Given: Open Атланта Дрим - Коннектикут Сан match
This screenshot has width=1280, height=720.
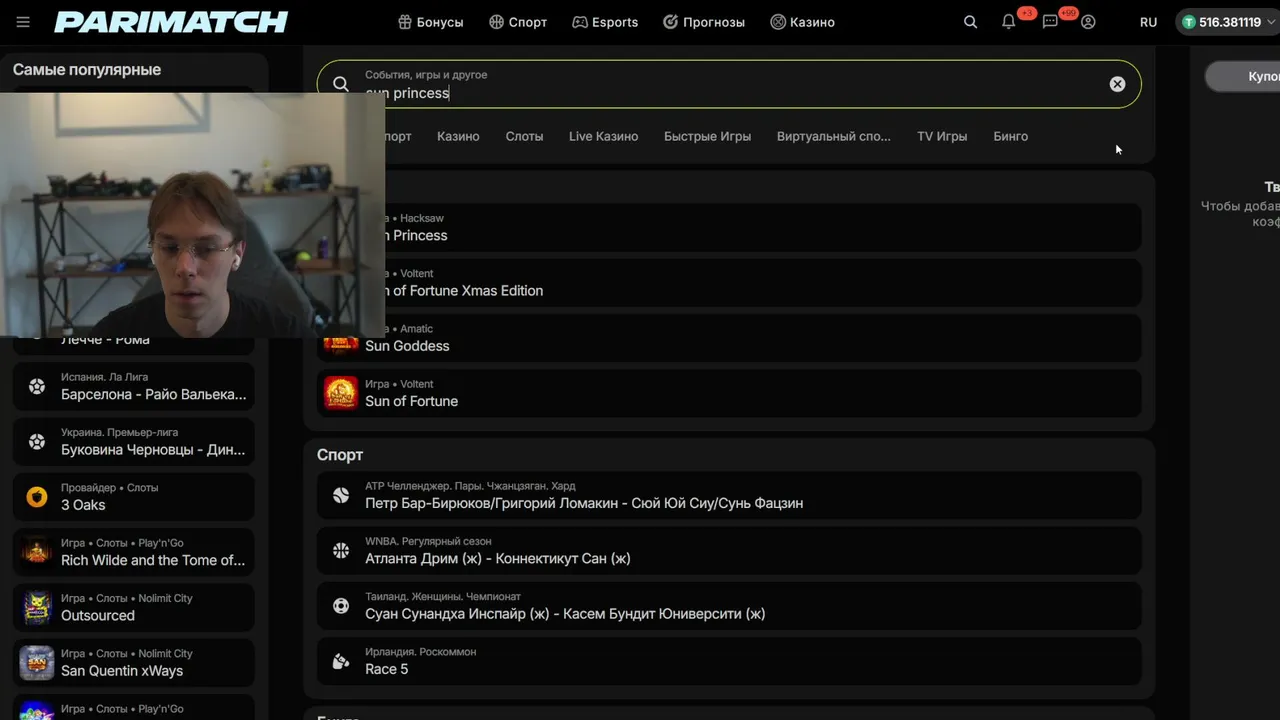Looking at the screenshot, I should 729,550.
